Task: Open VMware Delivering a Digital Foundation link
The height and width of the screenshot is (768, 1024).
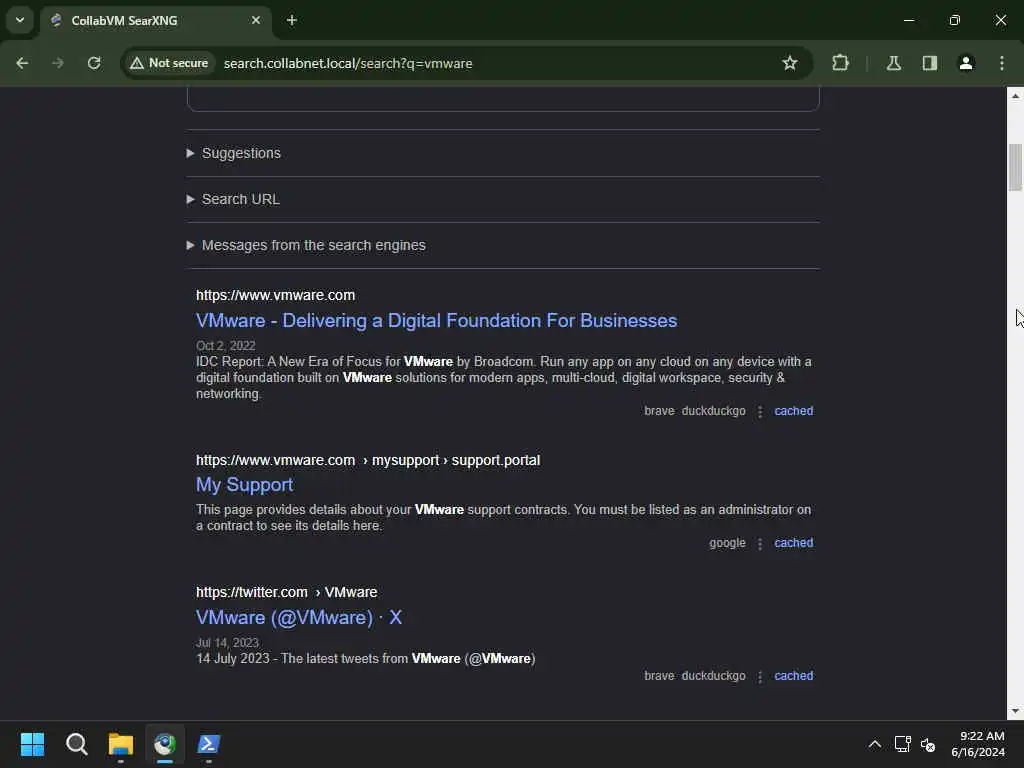Action: pos(436,321)
